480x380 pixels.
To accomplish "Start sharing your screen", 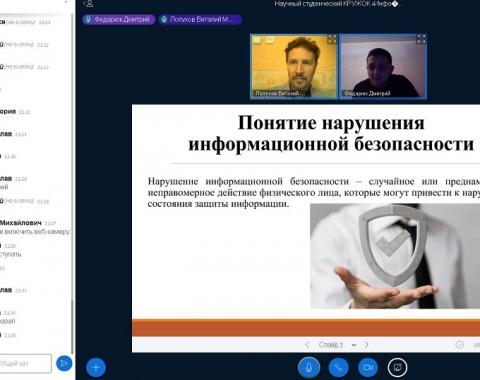I will (397, 367).
